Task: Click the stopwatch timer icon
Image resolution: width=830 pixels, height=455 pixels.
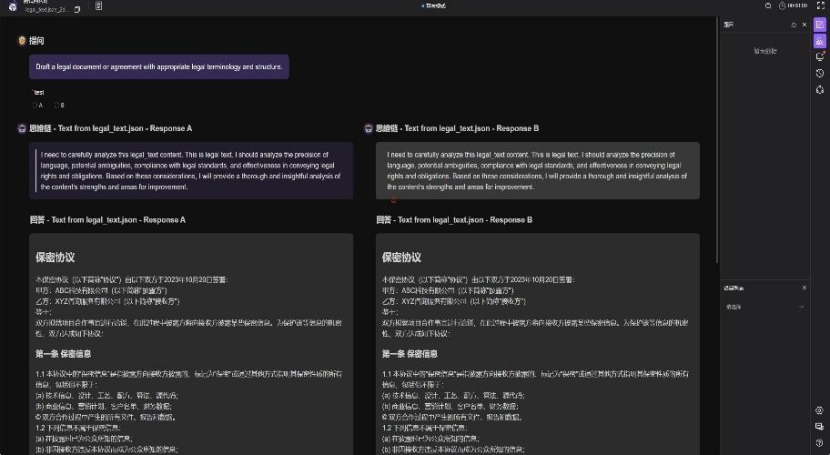Action: tap(782, 6)
